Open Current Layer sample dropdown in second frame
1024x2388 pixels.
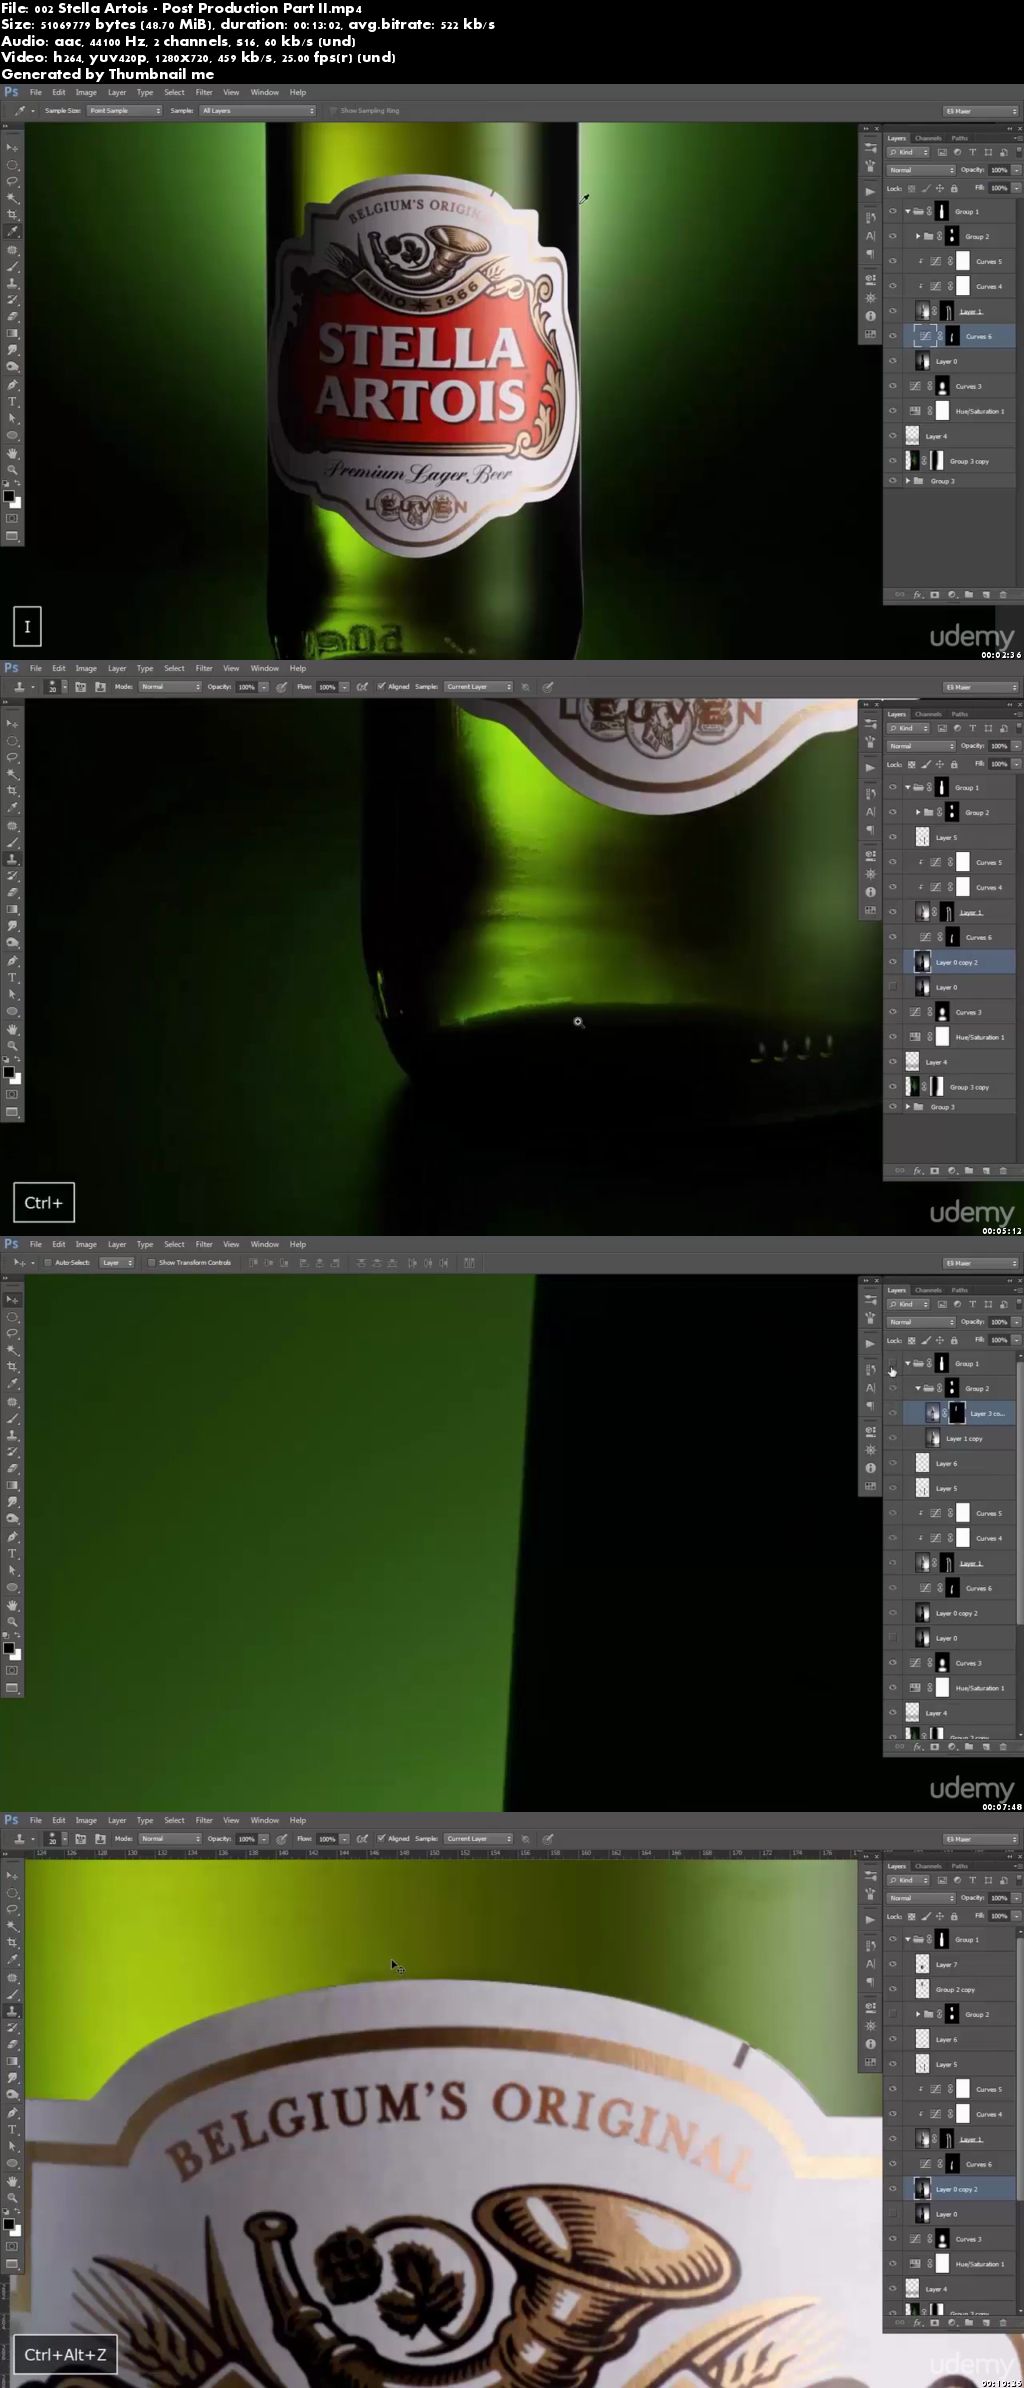click(479, 687)
